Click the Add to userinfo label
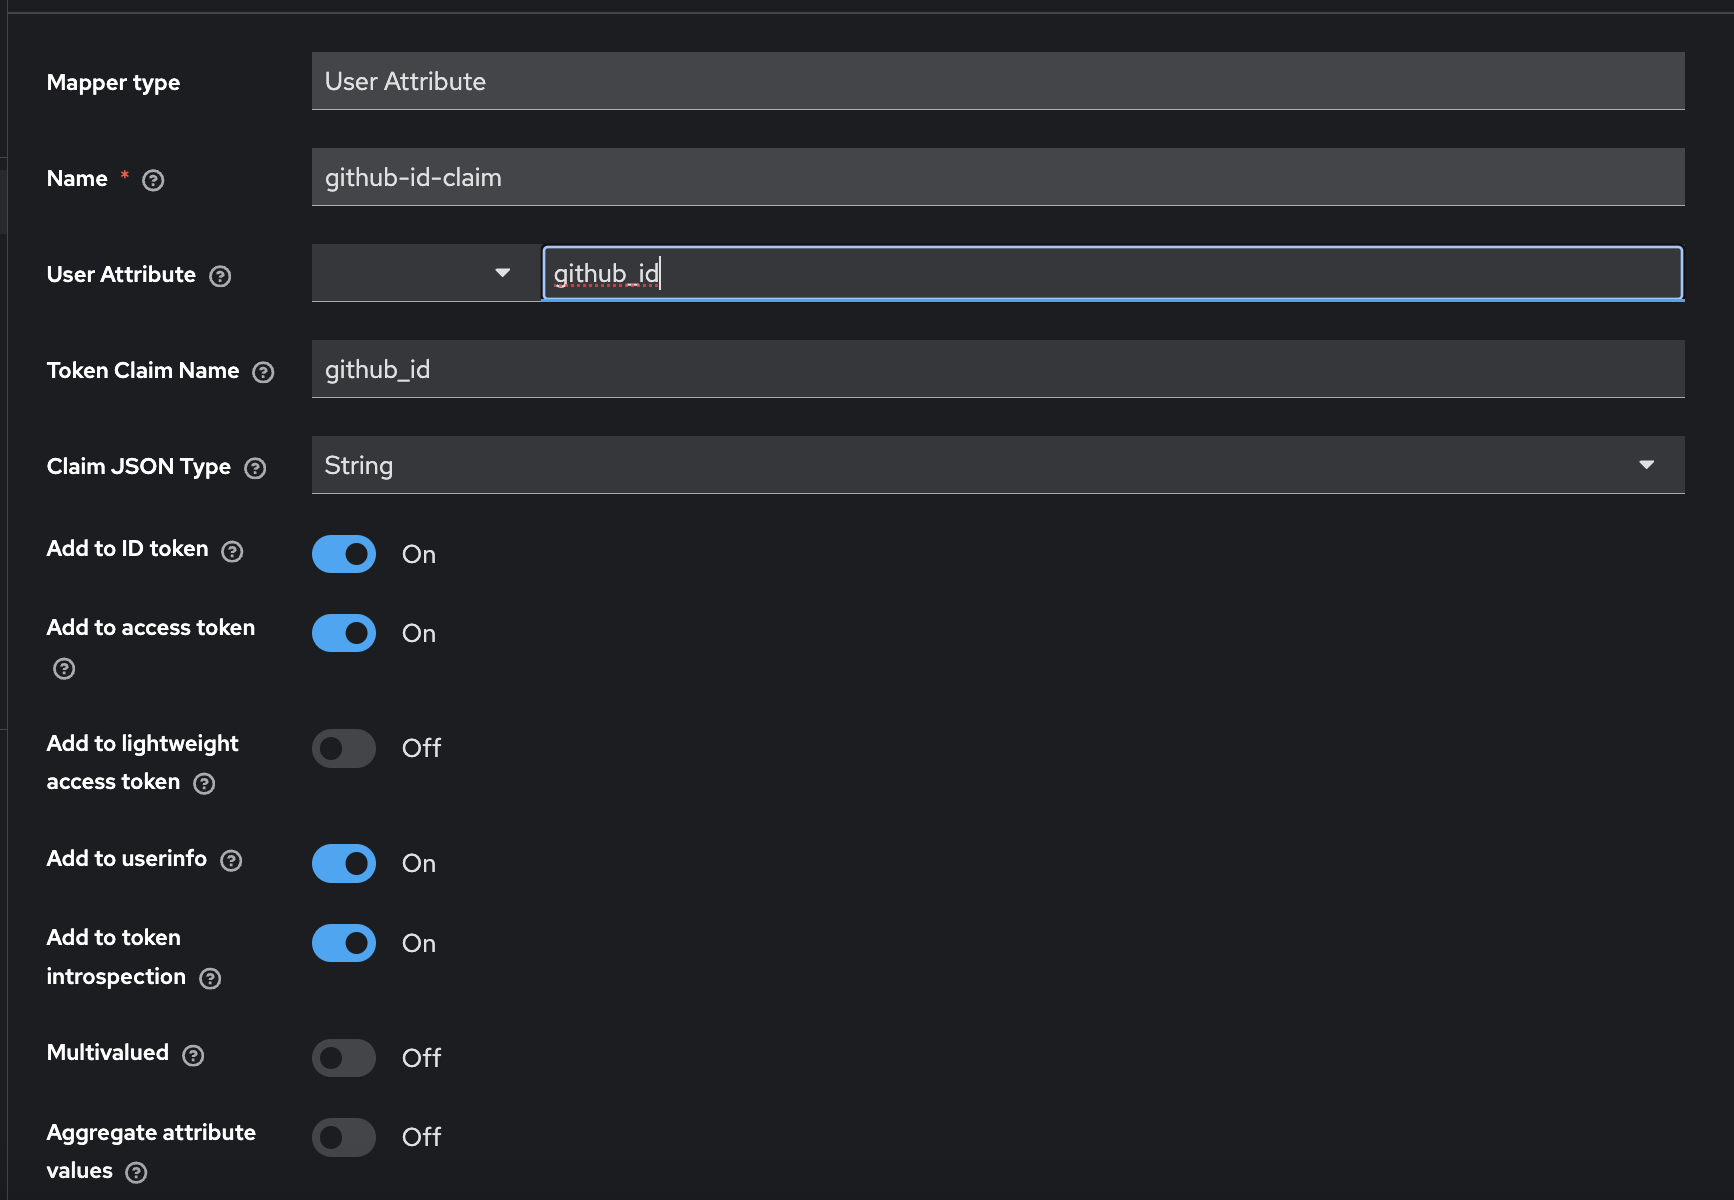This screenshot has width=1734, height=1200. click(127, 859)
